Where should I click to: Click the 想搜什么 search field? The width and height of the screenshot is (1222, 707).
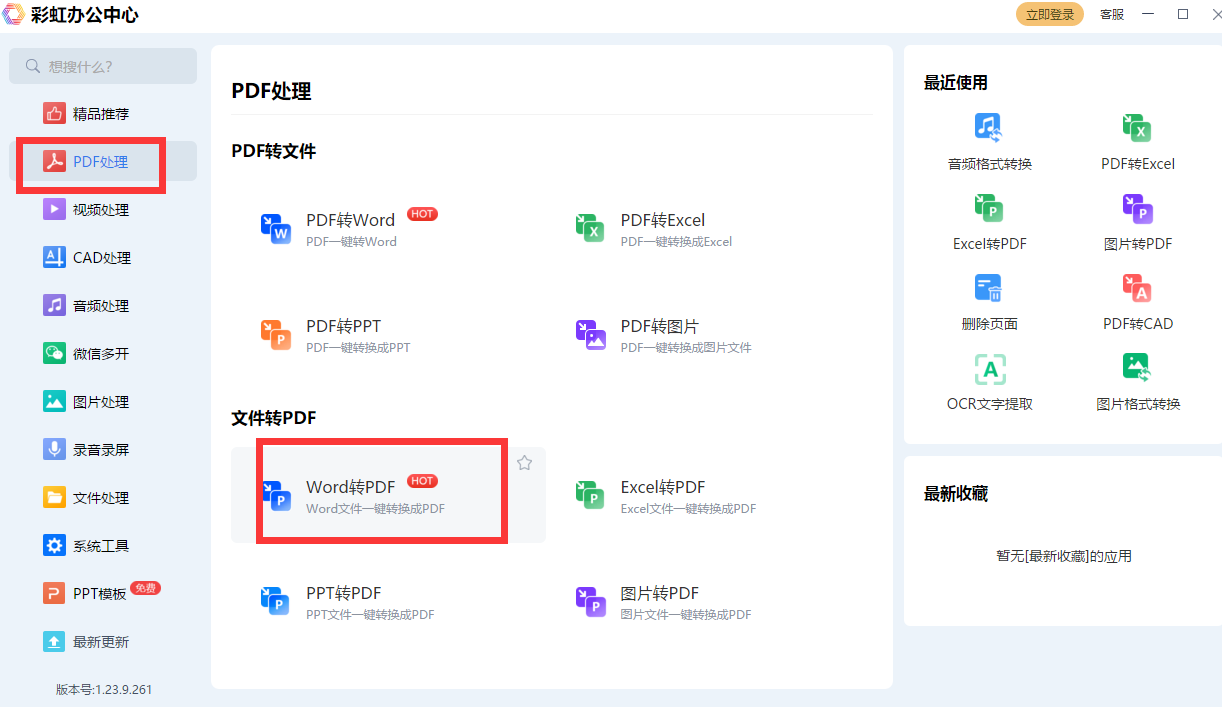[x=103, y=66]
